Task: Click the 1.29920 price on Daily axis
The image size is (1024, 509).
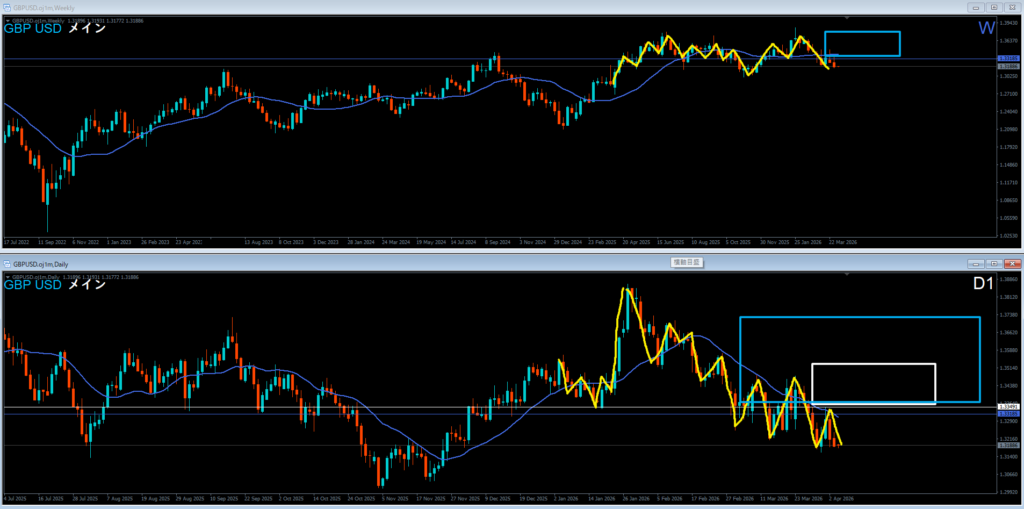Action: coord(1009,491)
